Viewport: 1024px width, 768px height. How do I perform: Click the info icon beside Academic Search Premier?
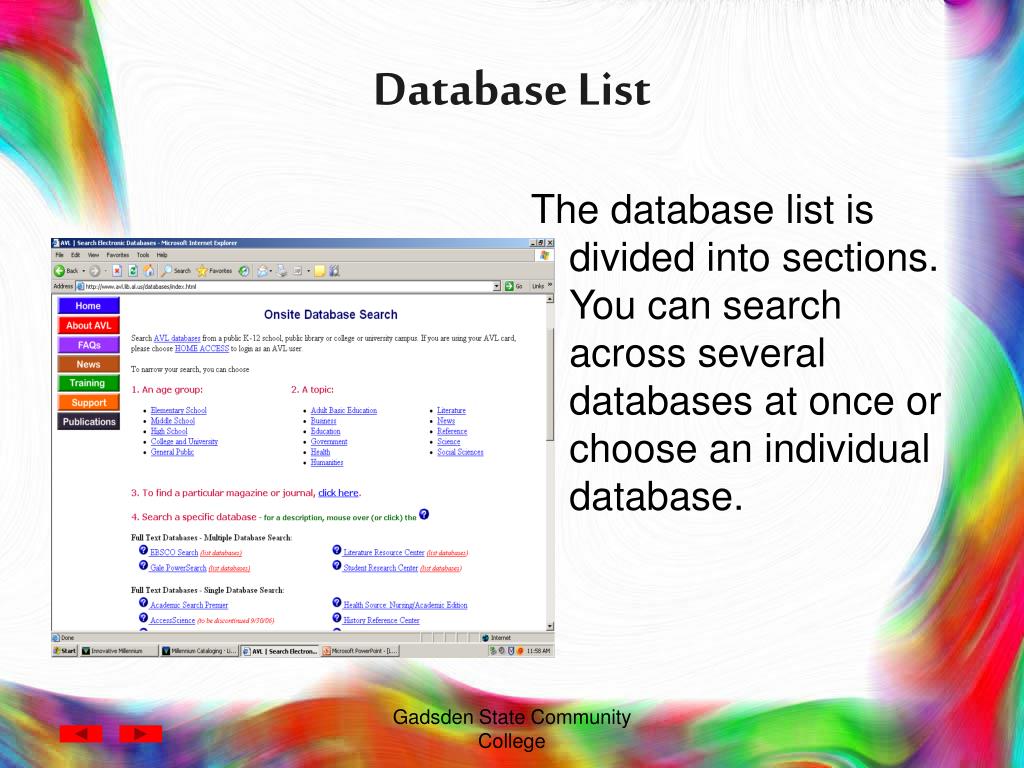click(x=143, y=603)
